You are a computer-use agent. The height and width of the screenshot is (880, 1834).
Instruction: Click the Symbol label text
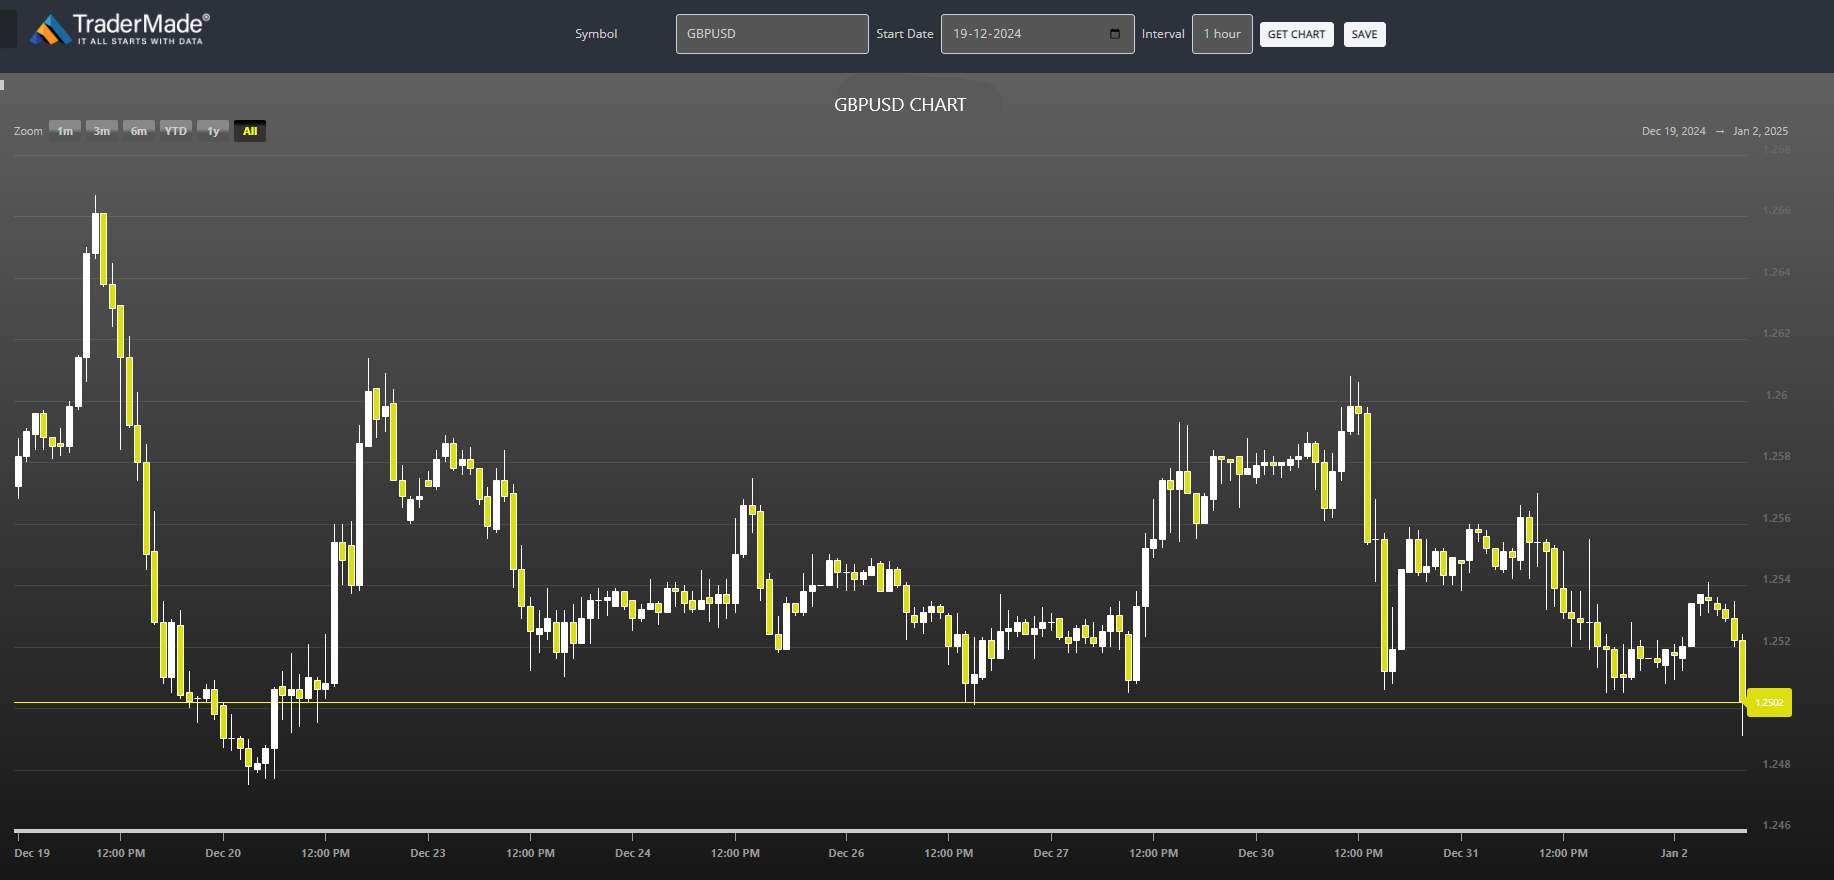(596, 34)
